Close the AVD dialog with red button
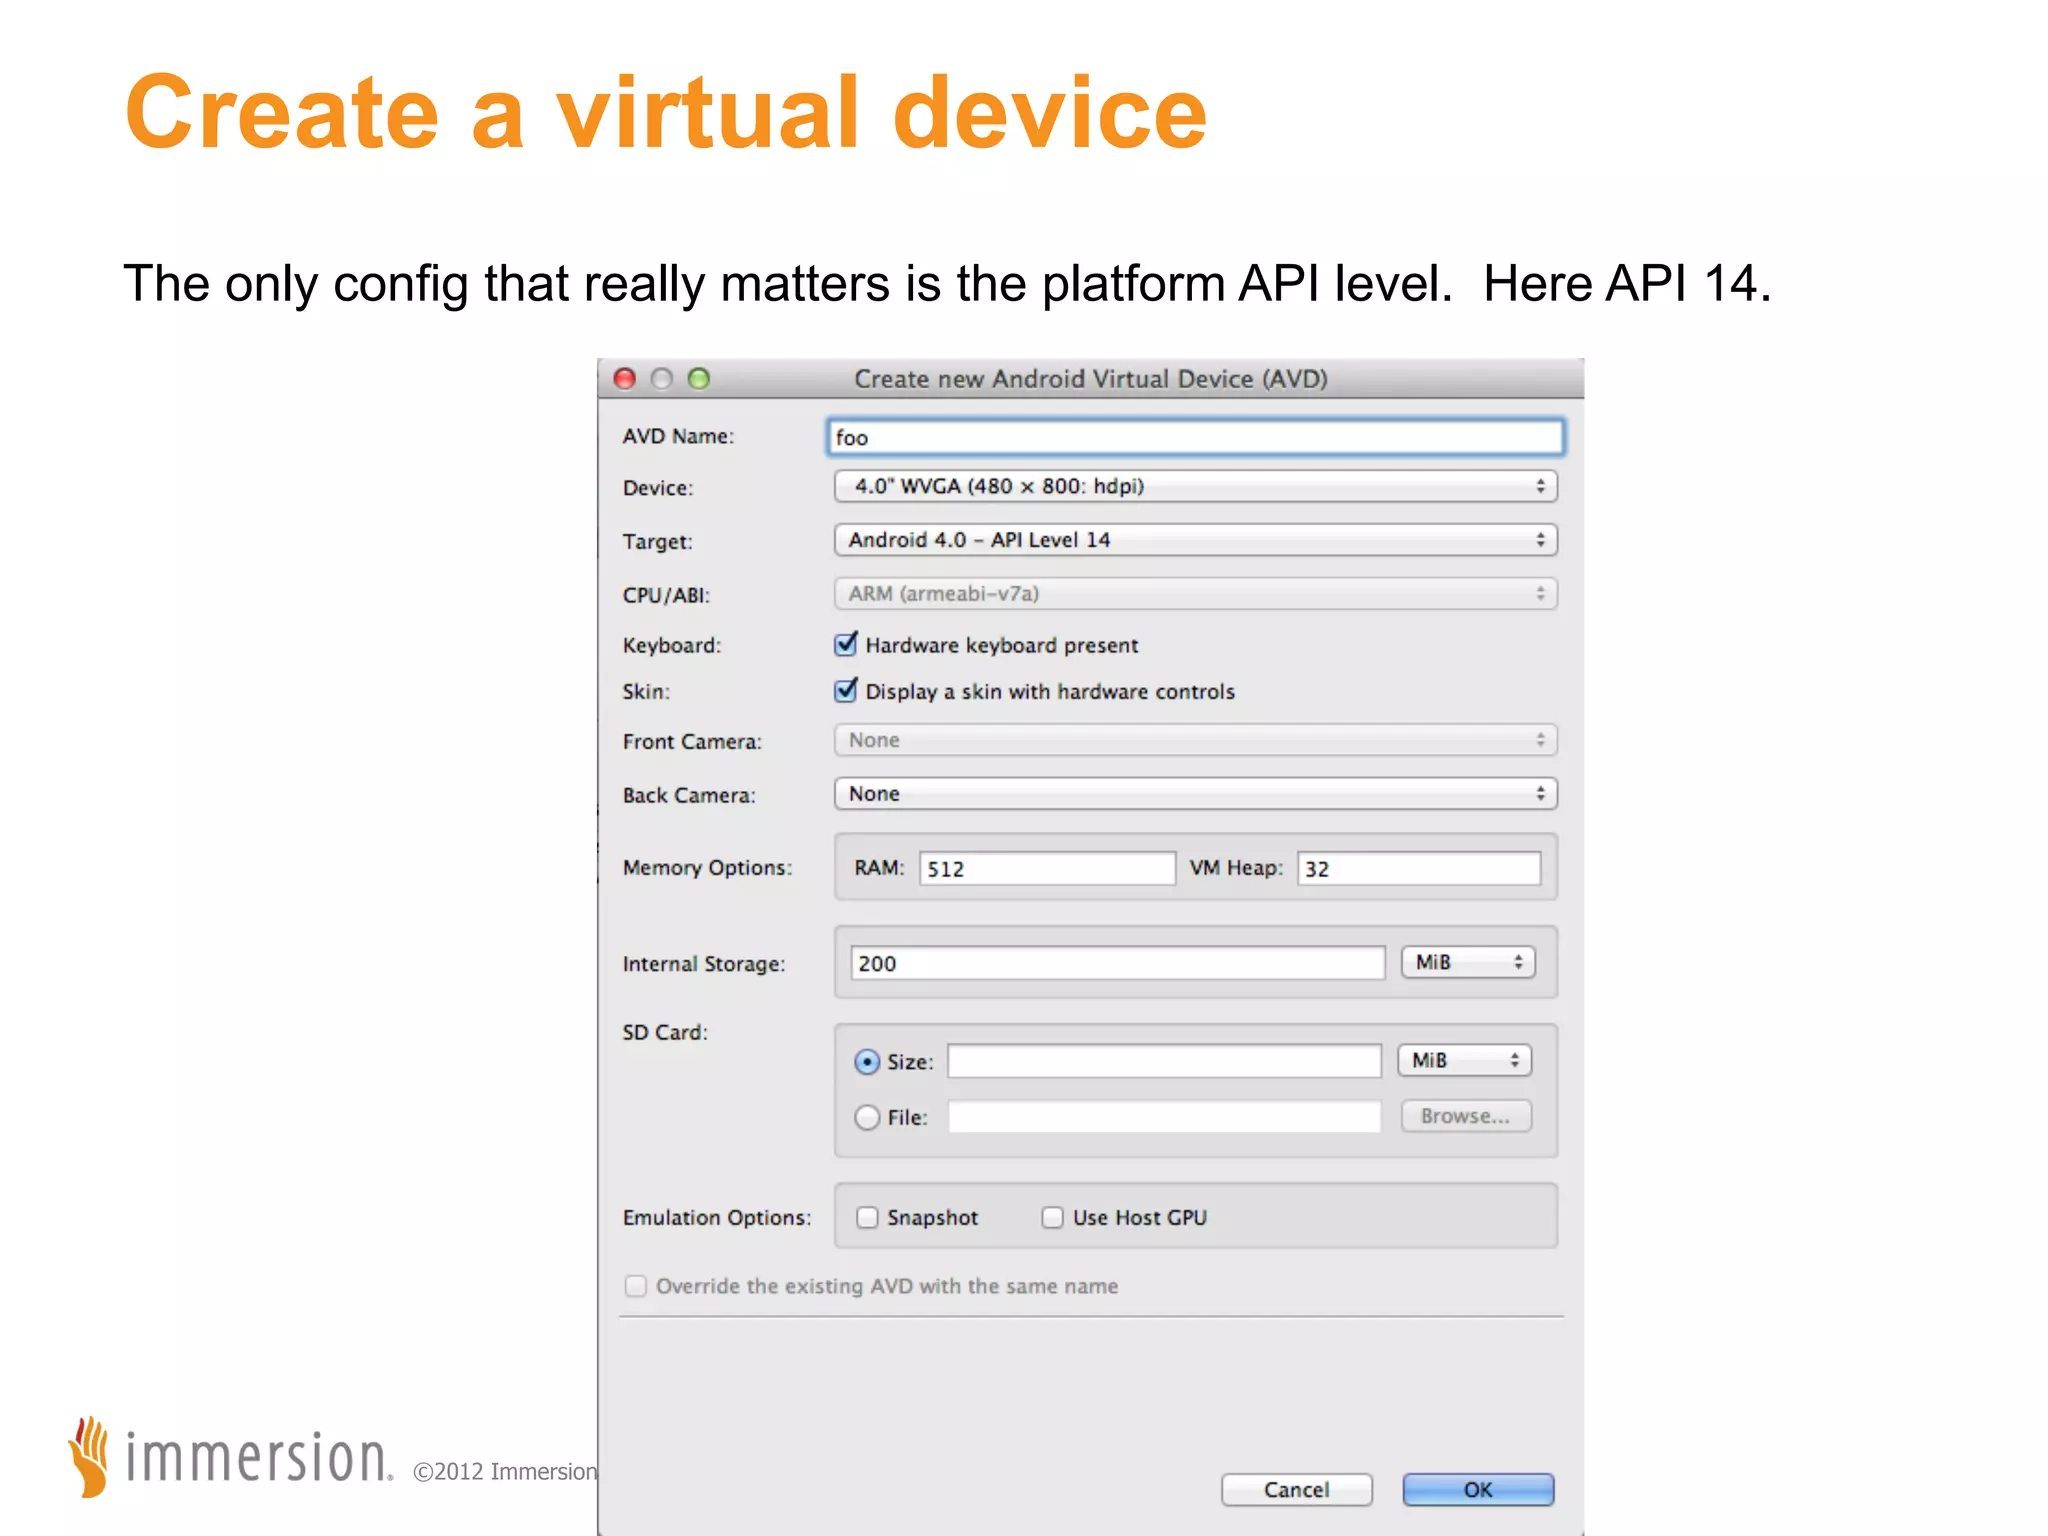The height and width of the screenshot is (1536, 2048). click(x=625, y=378)
